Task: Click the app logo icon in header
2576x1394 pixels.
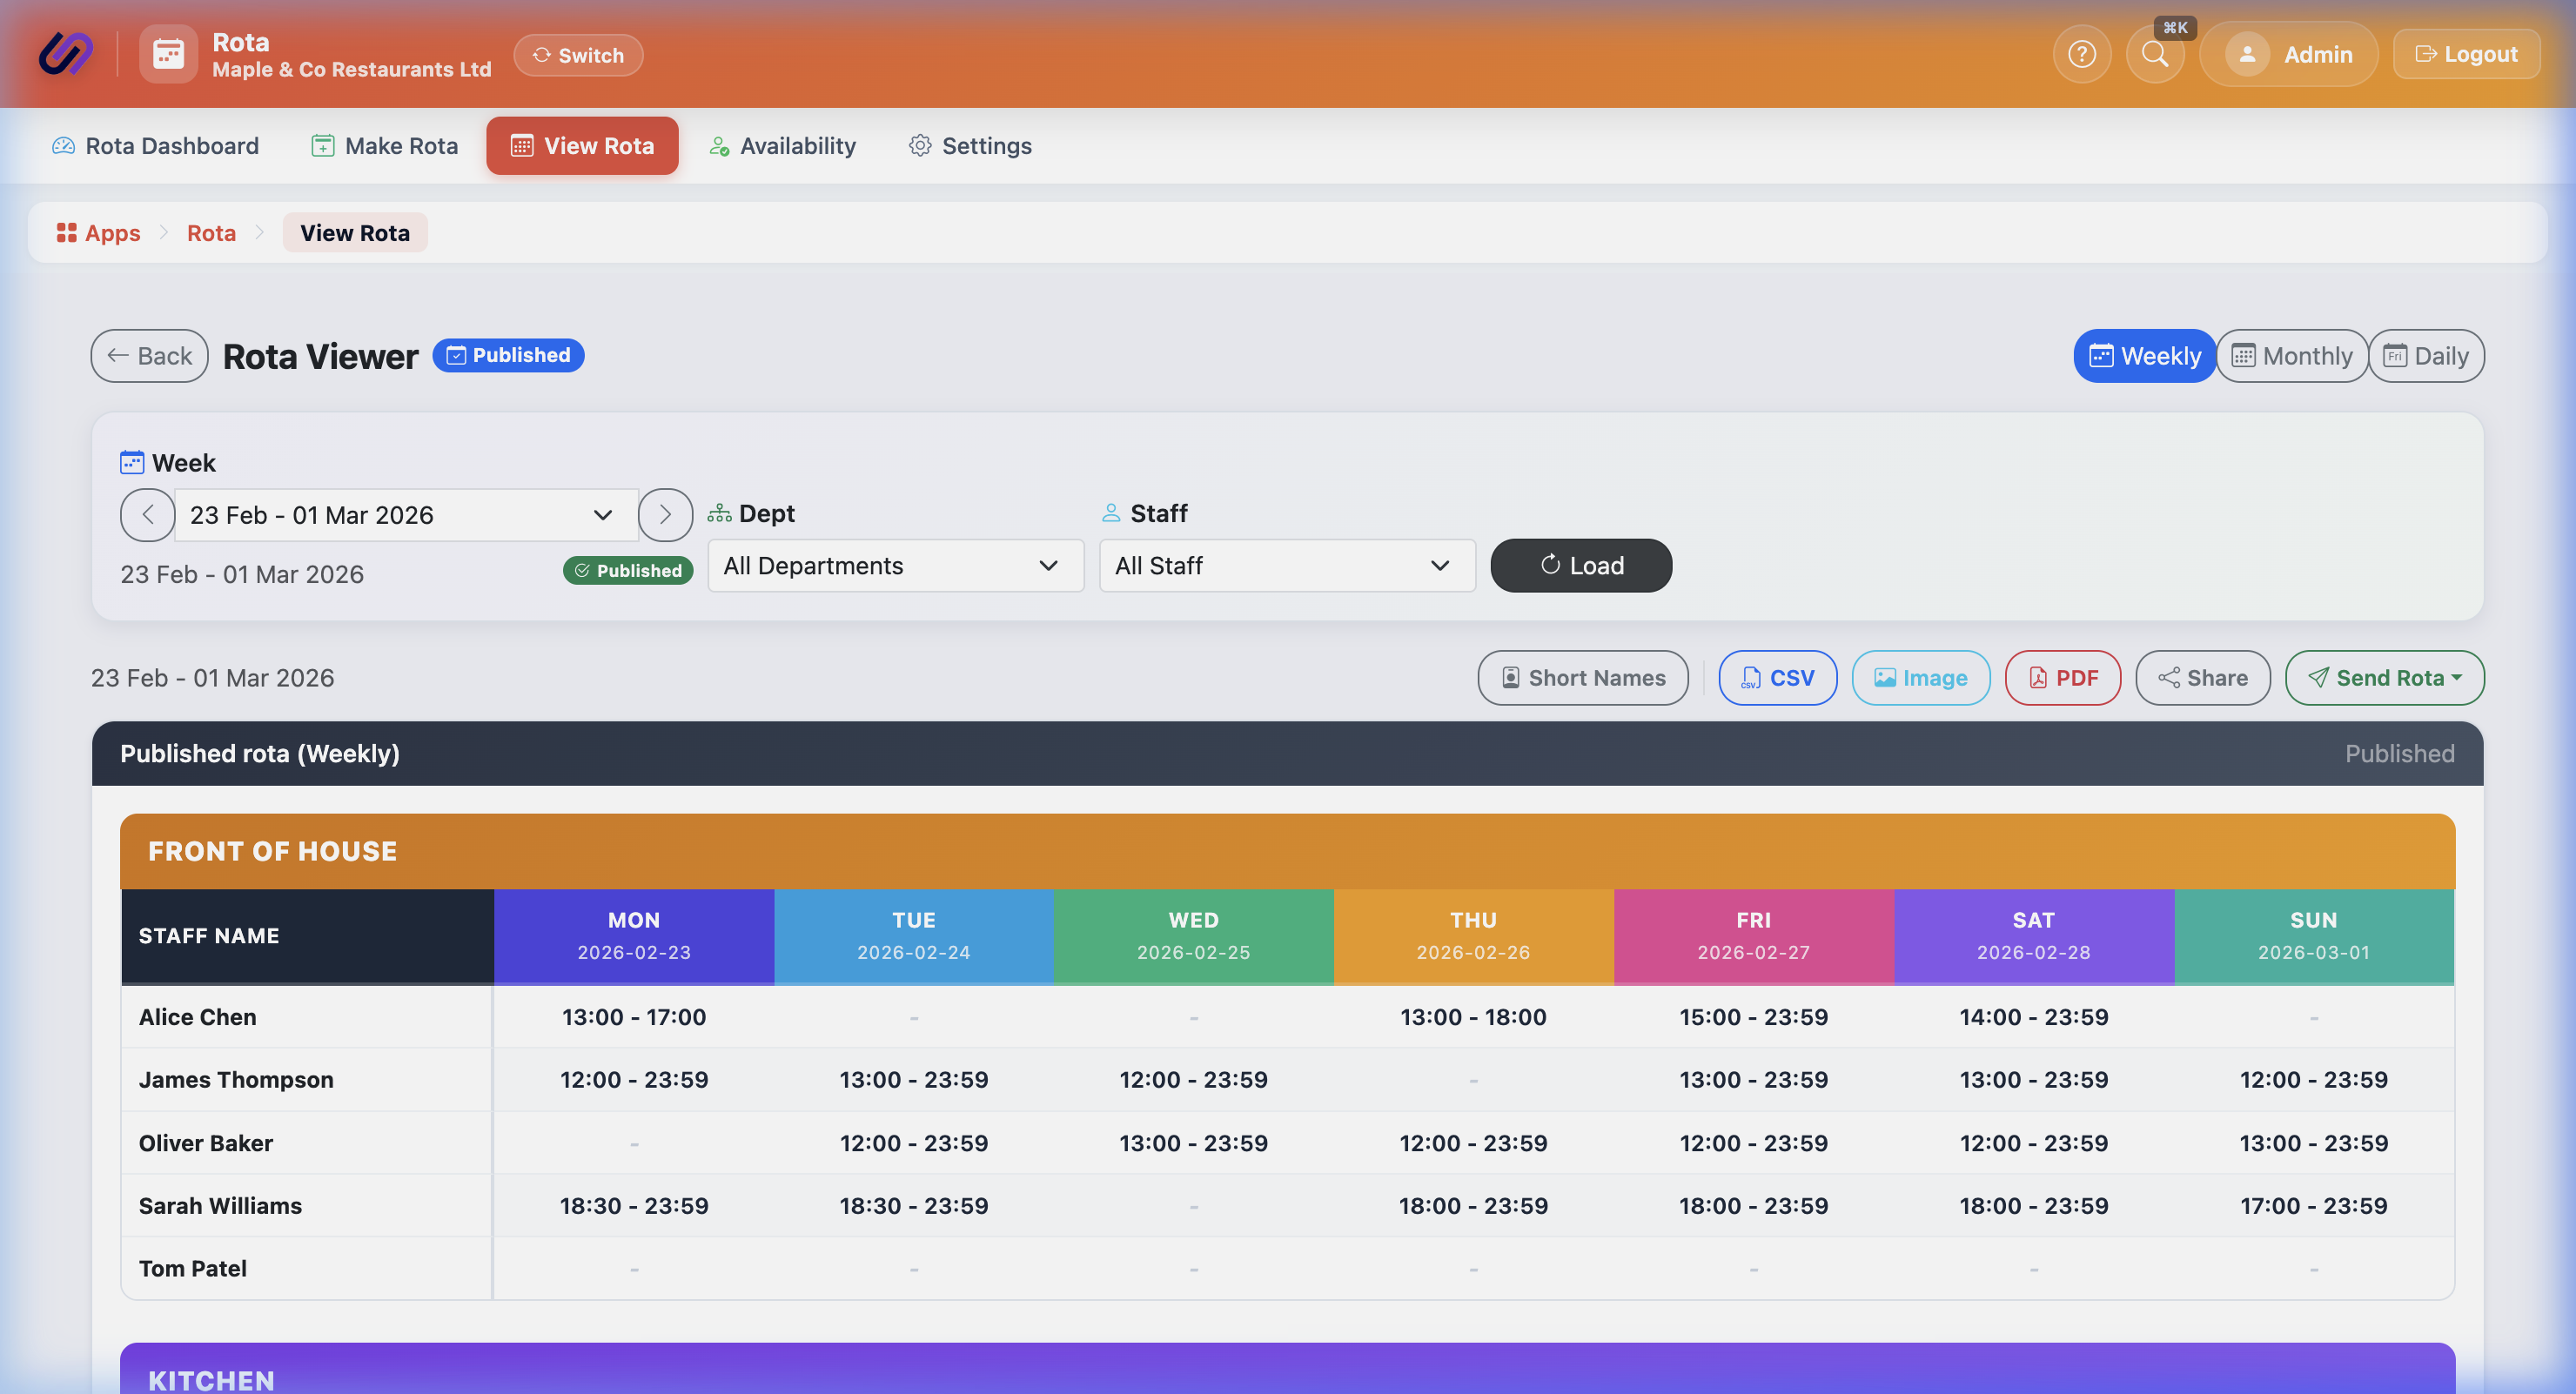Action: pos(66,54)
